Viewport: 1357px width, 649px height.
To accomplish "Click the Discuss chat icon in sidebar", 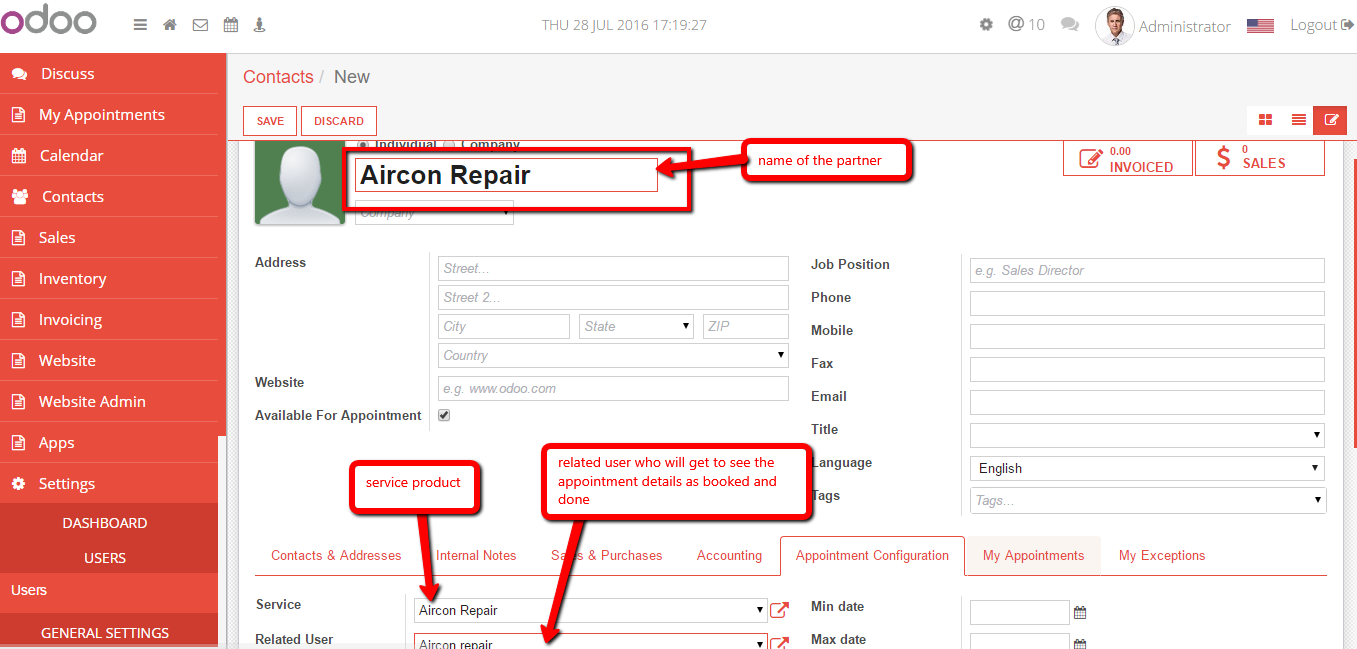I will point(19,74).
